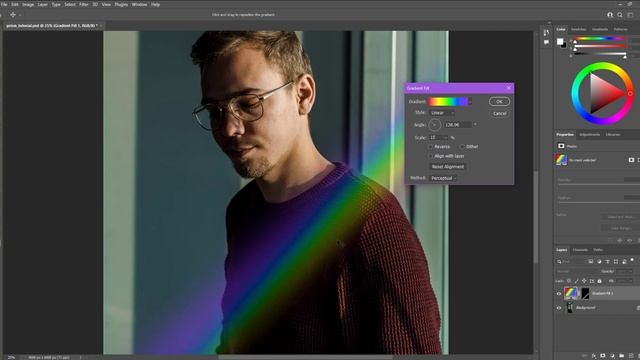This screenshot has width=640, height=360.
Task: Click the Gradient Fill 1 layer thumbnail
Action: point(571,293)
